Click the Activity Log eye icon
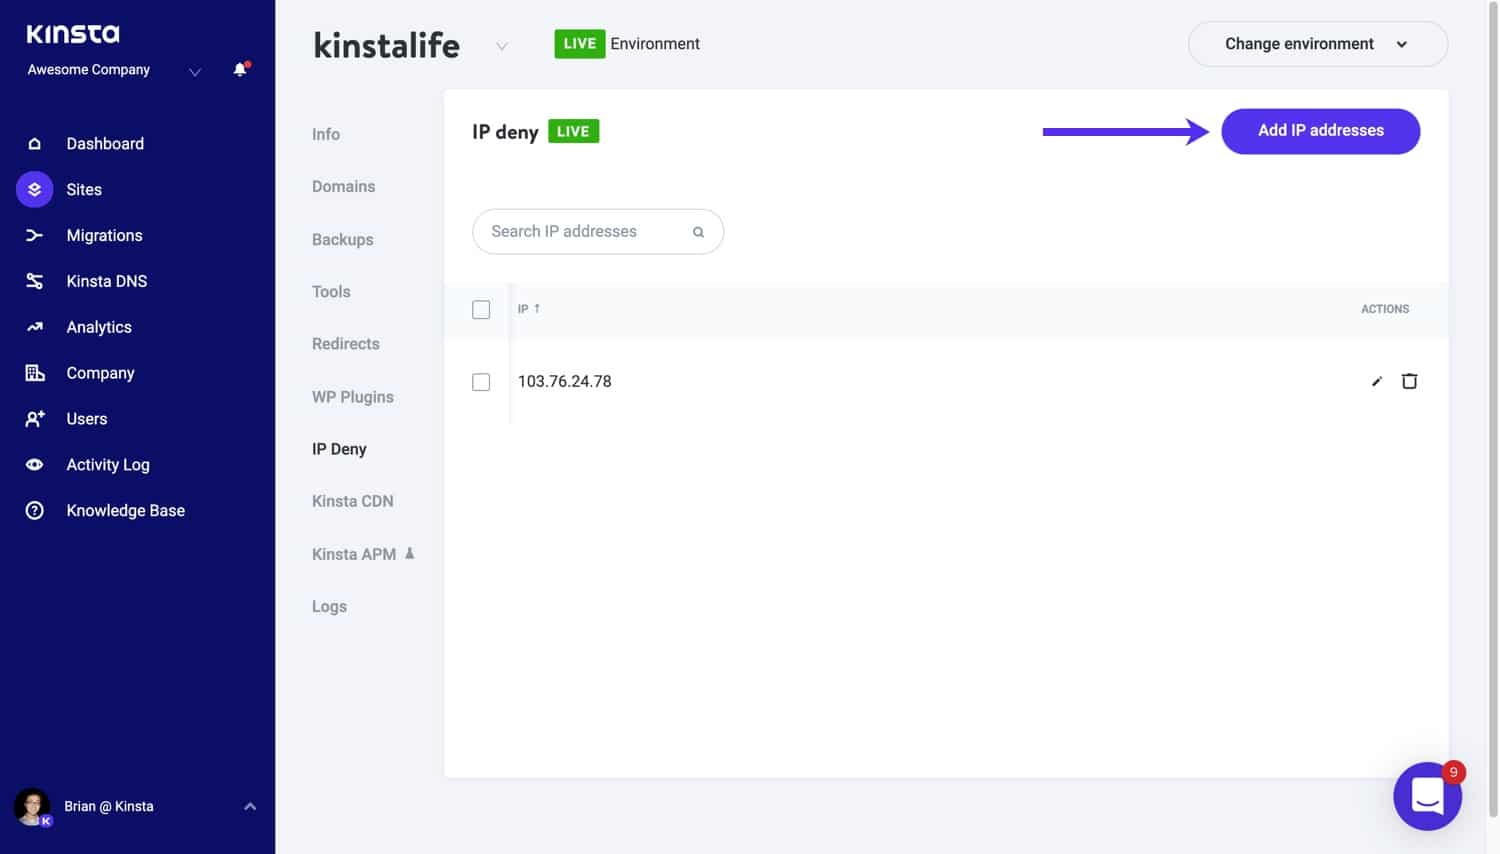 pos(34,465)
